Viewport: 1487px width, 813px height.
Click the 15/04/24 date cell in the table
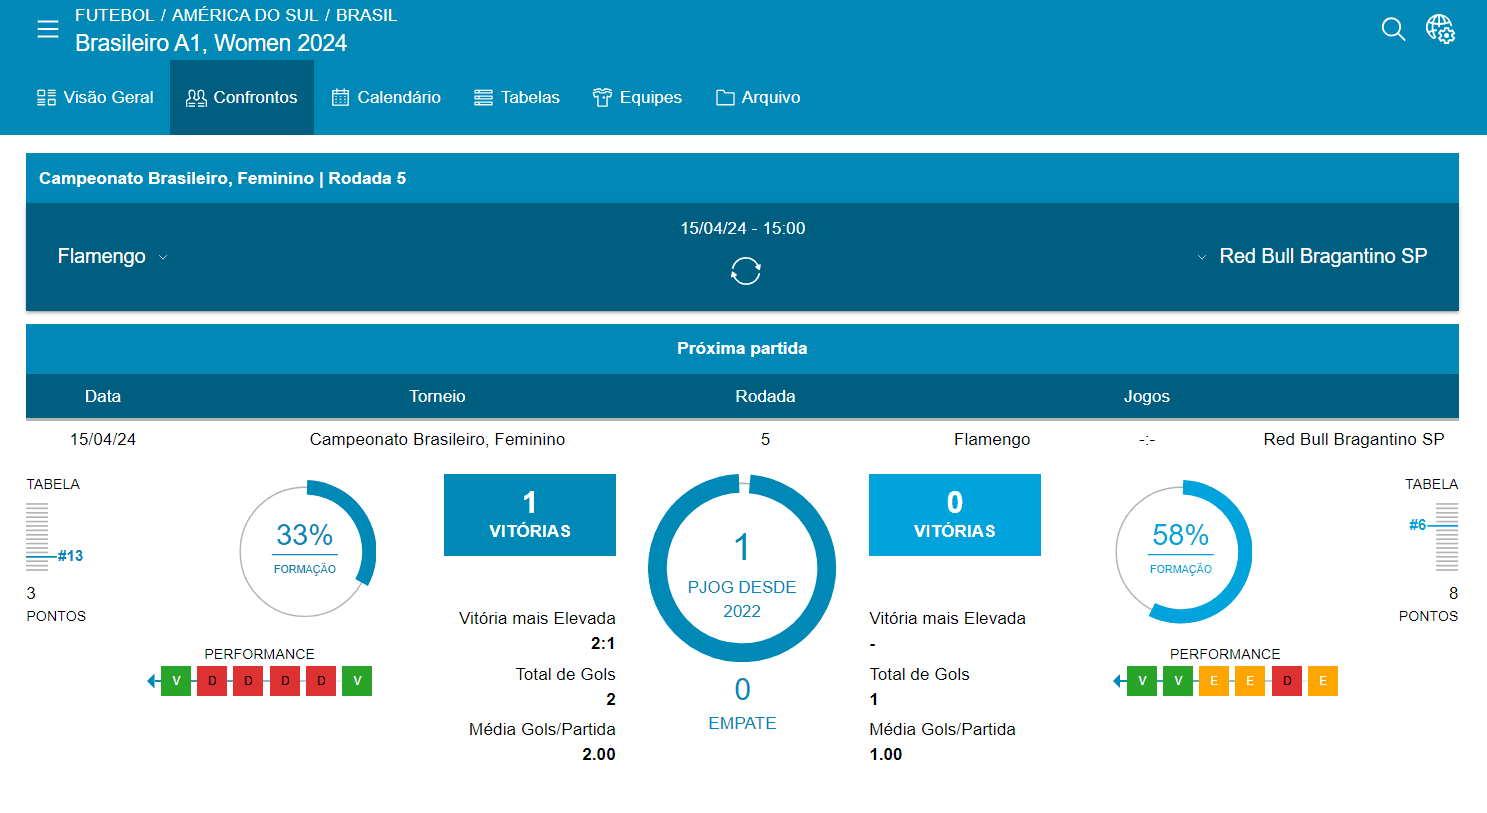coord(103,439)
